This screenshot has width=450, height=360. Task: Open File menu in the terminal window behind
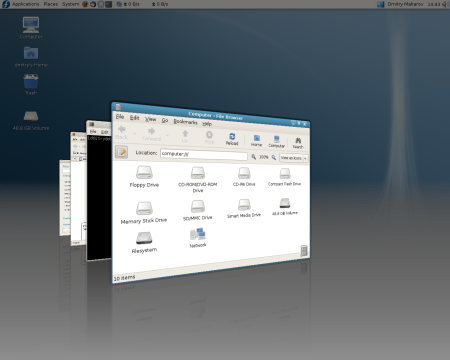[x=93, y=131]
